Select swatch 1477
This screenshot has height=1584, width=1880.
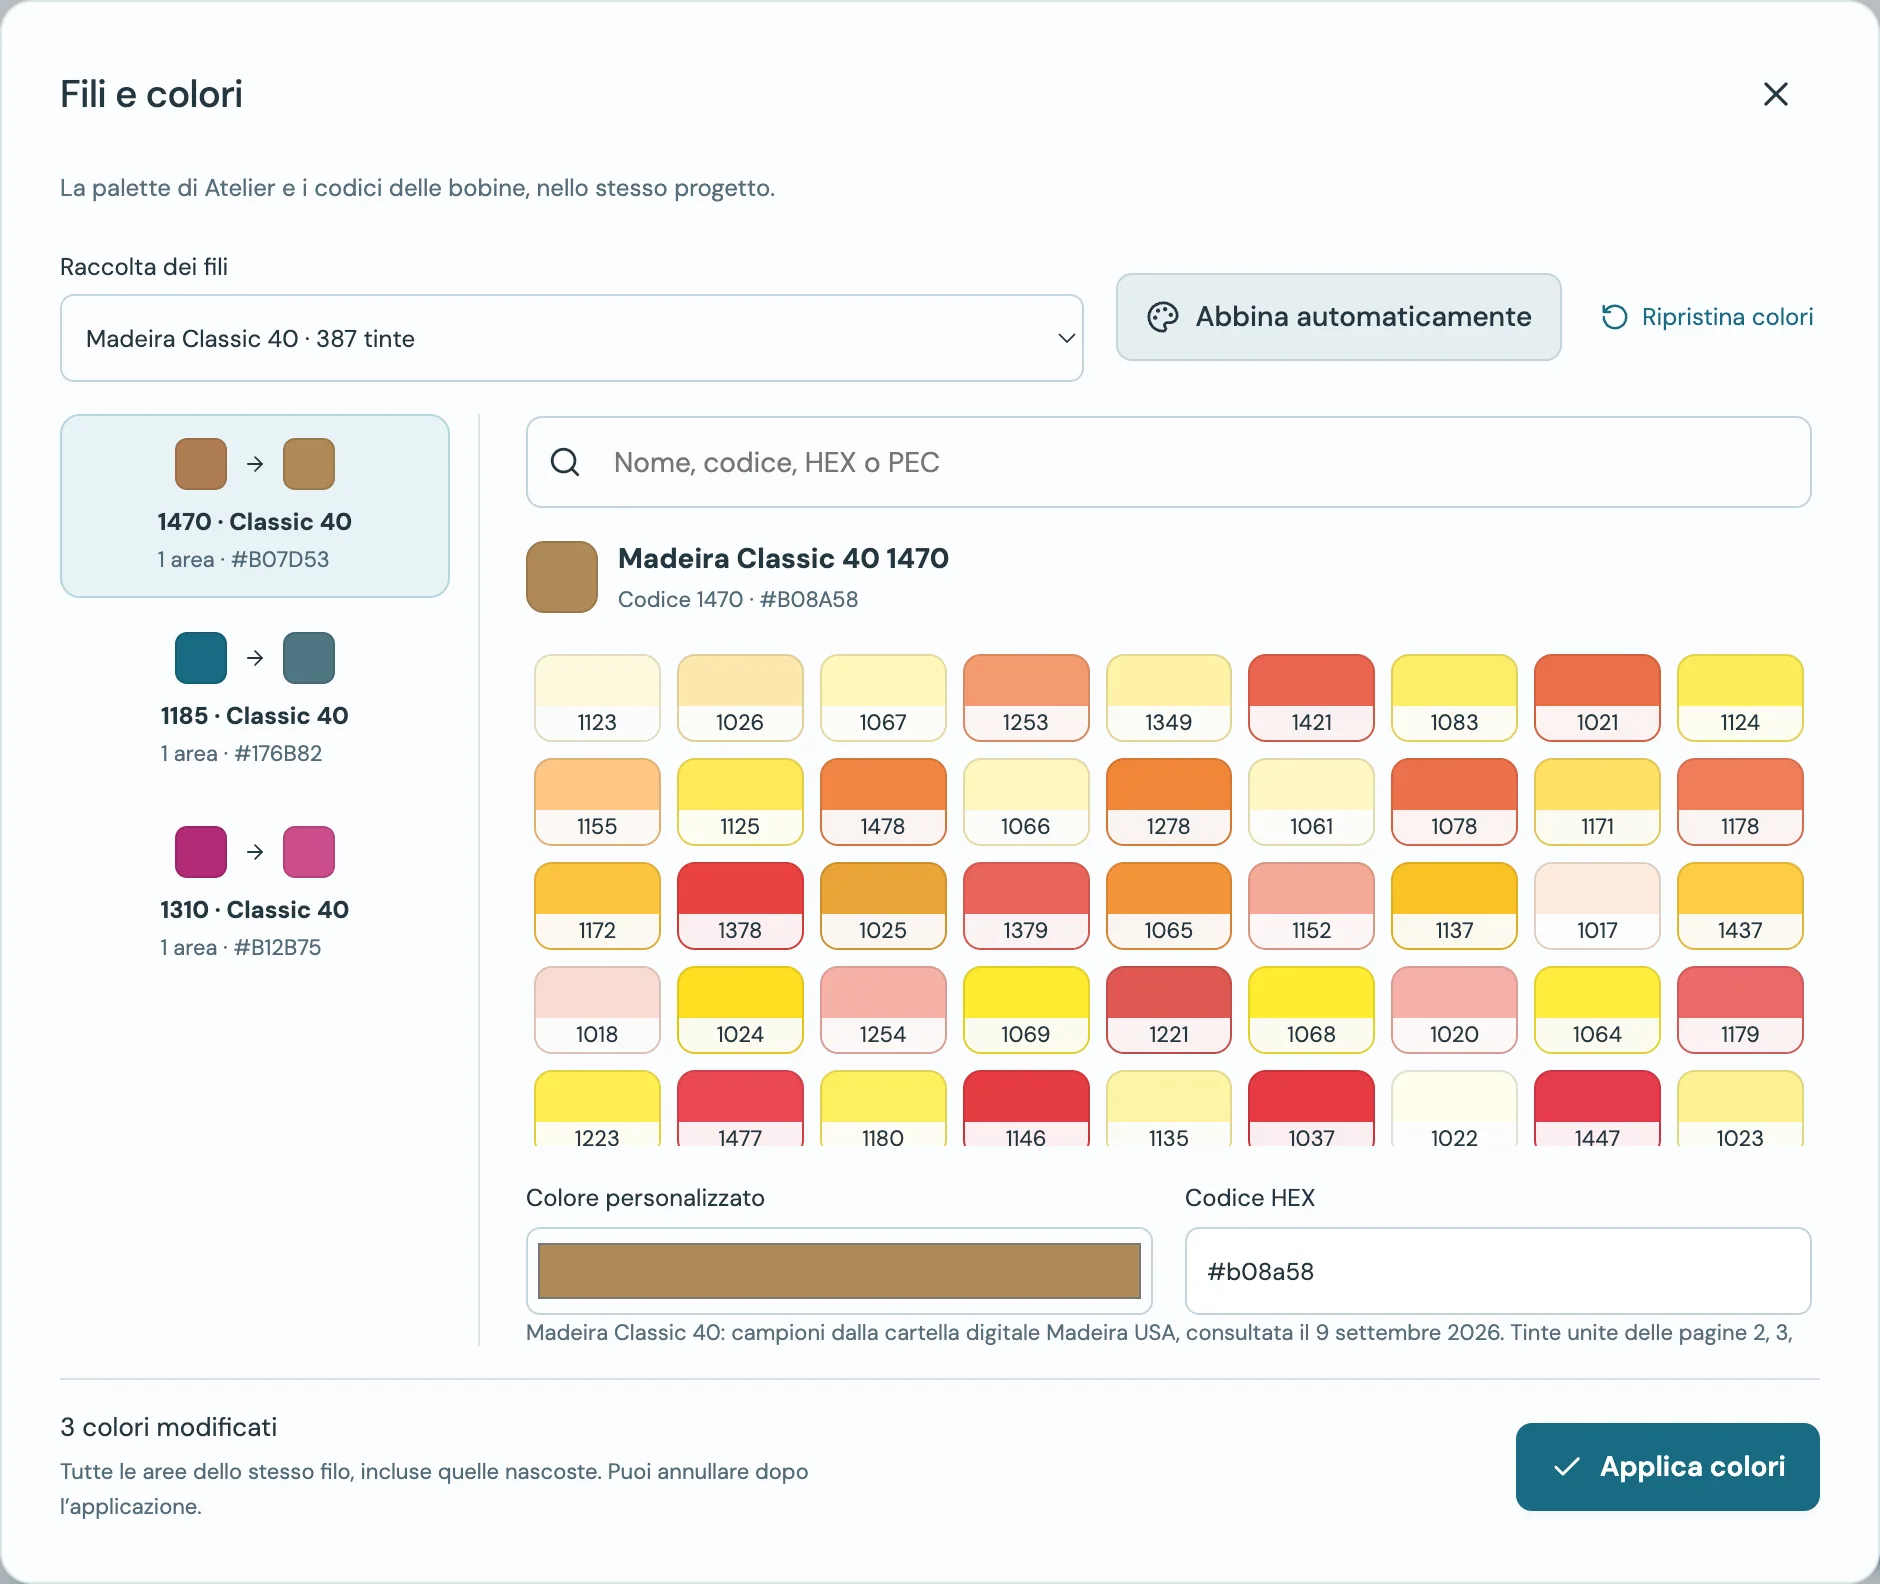pos(740,1109)
